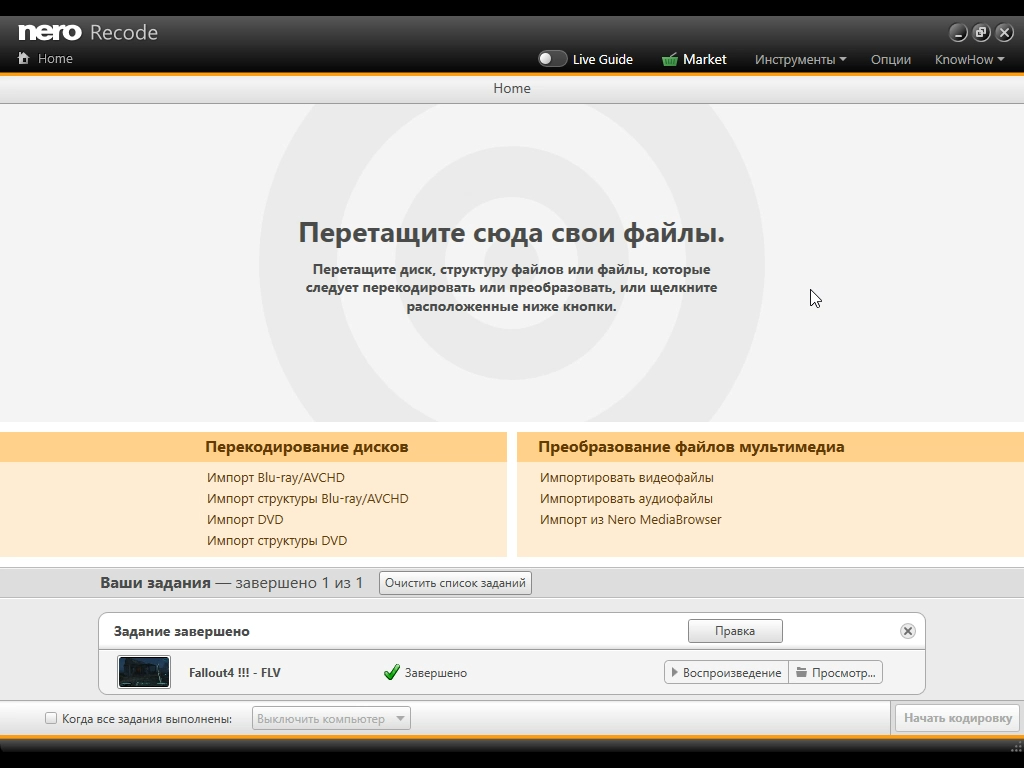Screen dimensions: 1024x768
Task: Click the Nero Recode logo
Action: click(88, 32)
